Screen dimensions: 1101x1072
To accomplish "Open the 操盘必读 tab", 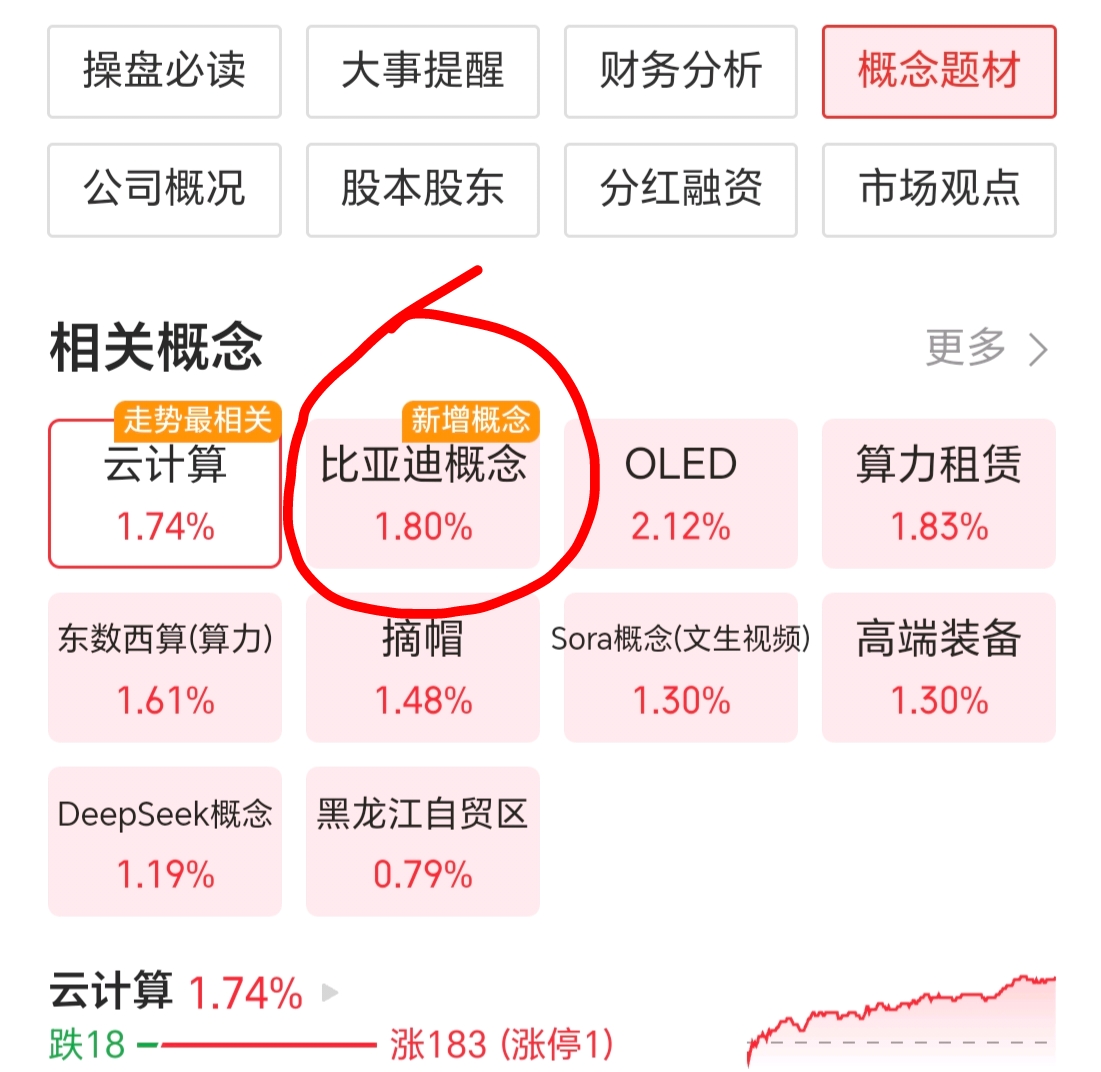I will click(164, 72).
